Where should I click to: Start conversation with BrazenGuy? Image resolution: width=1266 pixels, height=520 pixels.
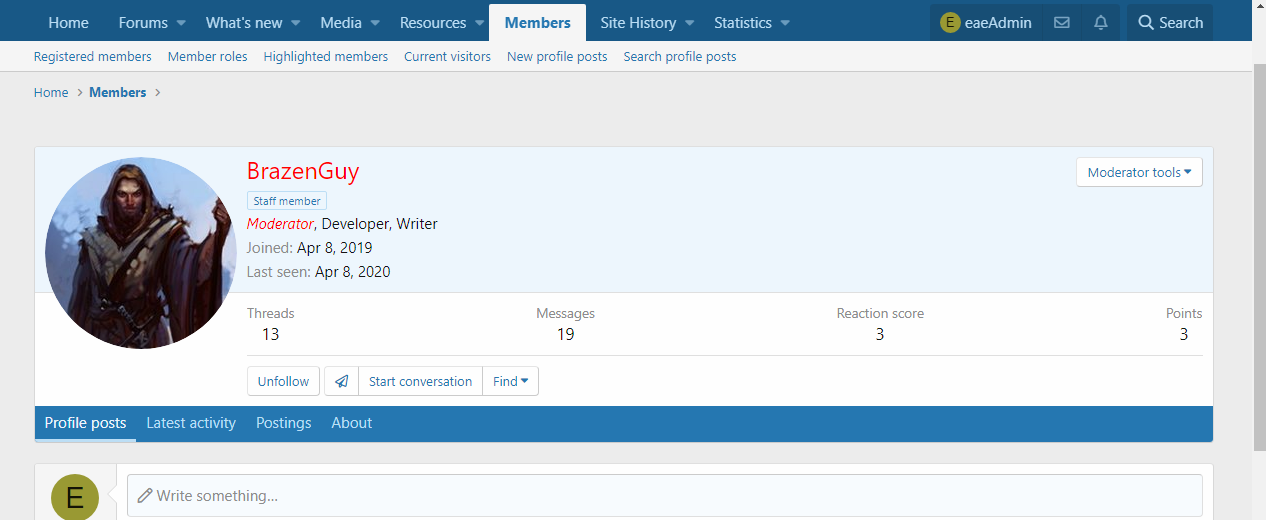tap(420, 381)
